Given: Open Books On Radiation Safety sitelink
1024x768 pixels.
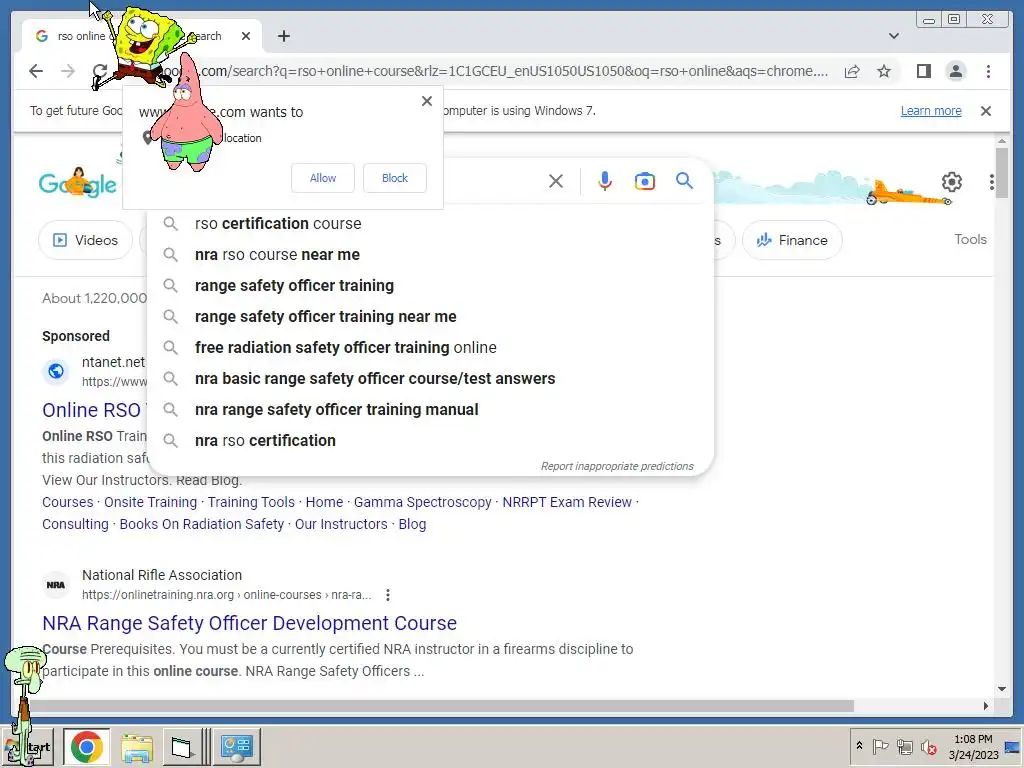Looking at the screenshot, I should tap(202, 524).
